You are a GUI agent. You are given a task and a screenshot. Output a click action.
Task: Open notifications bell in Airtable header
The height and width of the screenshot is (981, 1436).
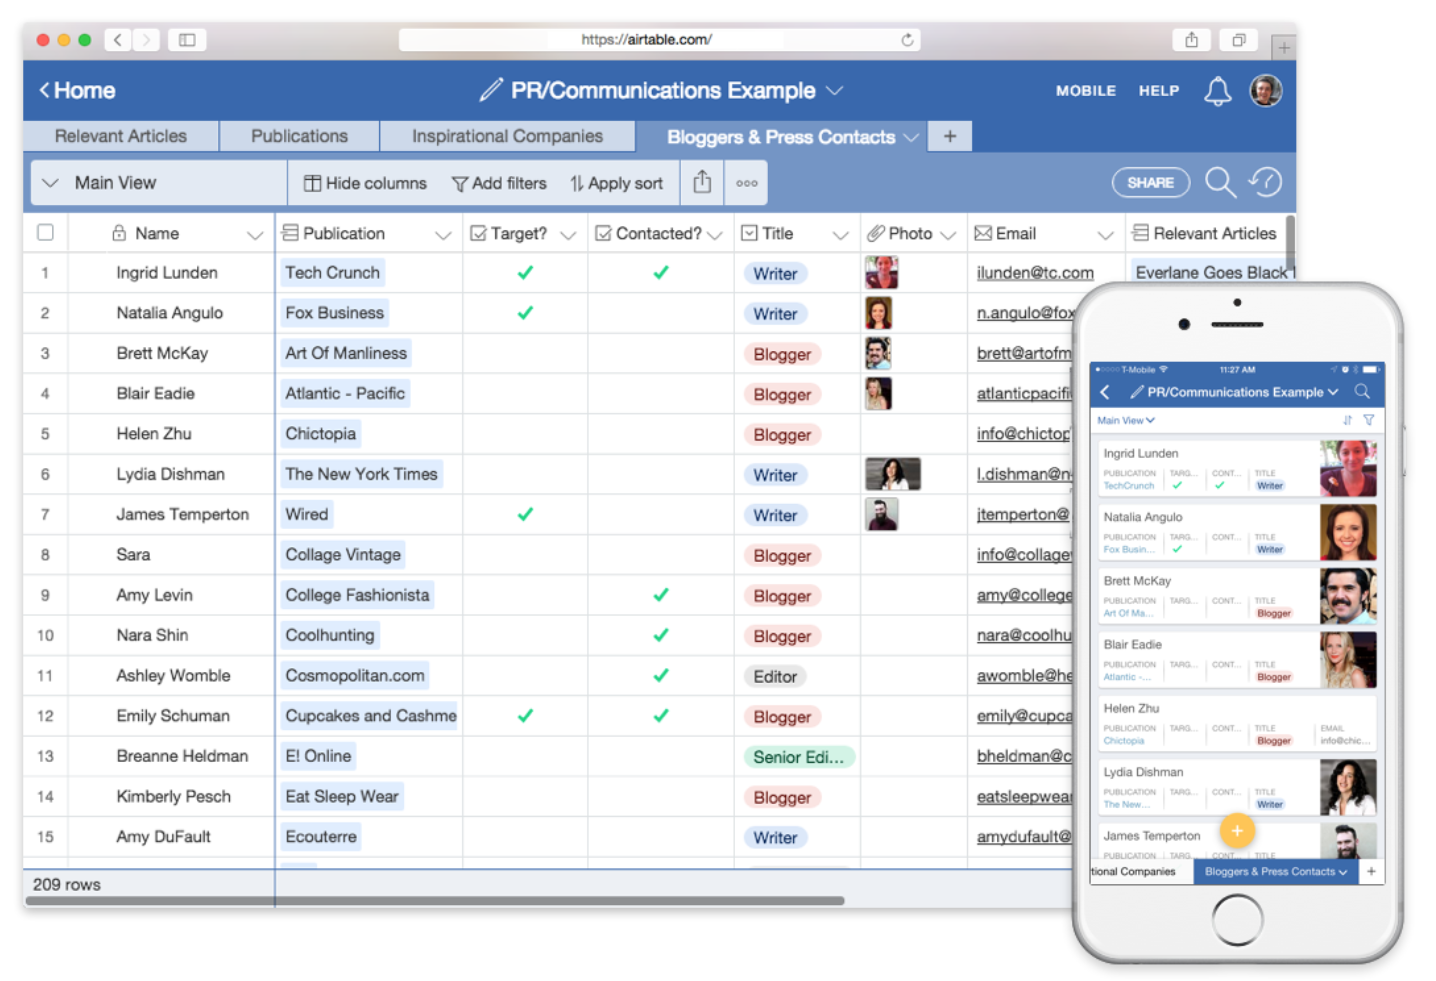point(1217,92)
